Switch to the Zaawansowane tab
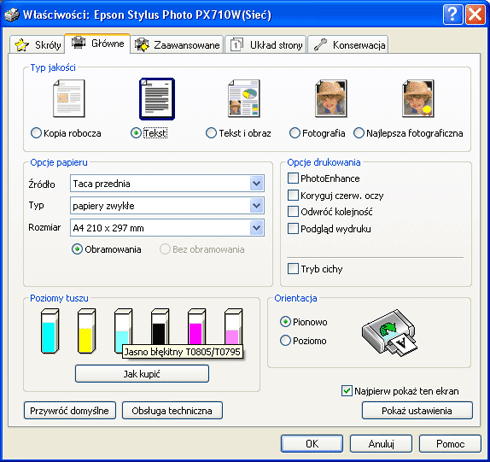The height and width of the screenshot is (462, 490). (x=177, y=45)
